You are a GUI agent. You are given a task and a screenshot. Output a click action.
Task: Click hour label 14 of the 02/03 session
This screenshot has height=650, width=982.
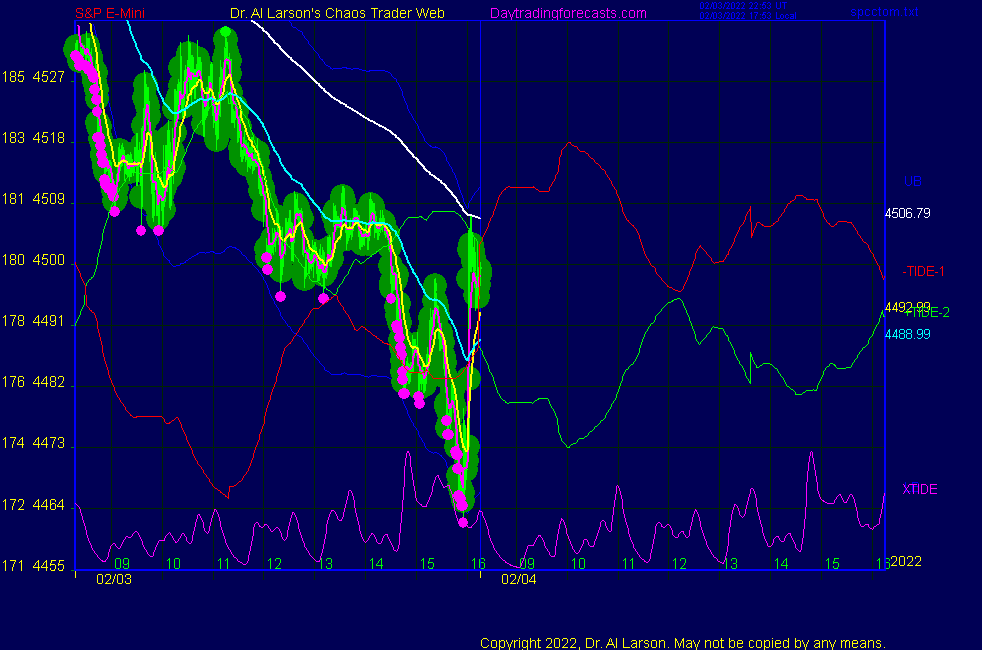pos(376,564)
